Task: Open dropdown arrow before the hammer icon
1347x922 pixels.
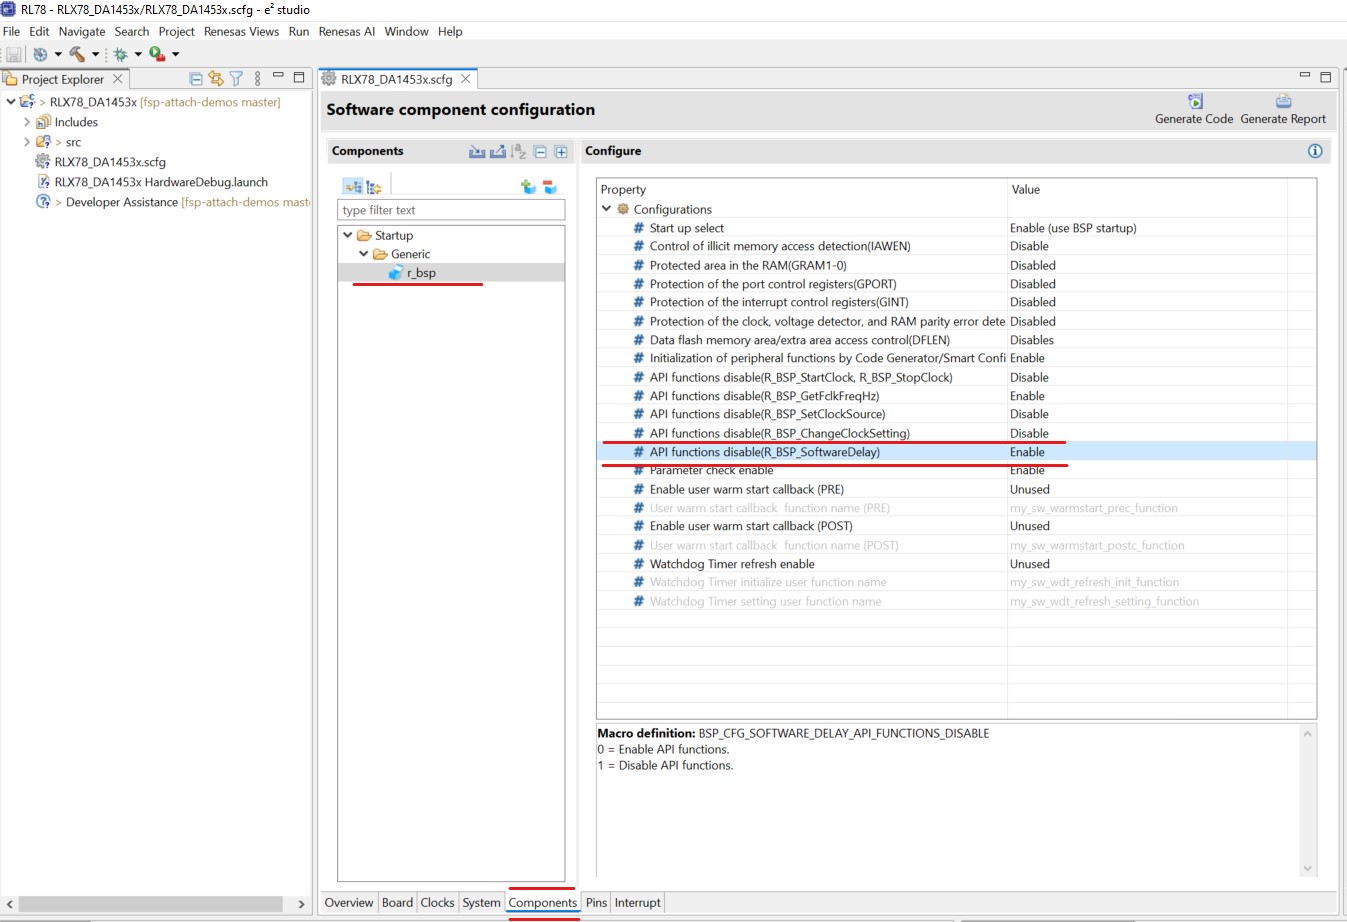Action: tap(58, 54)
